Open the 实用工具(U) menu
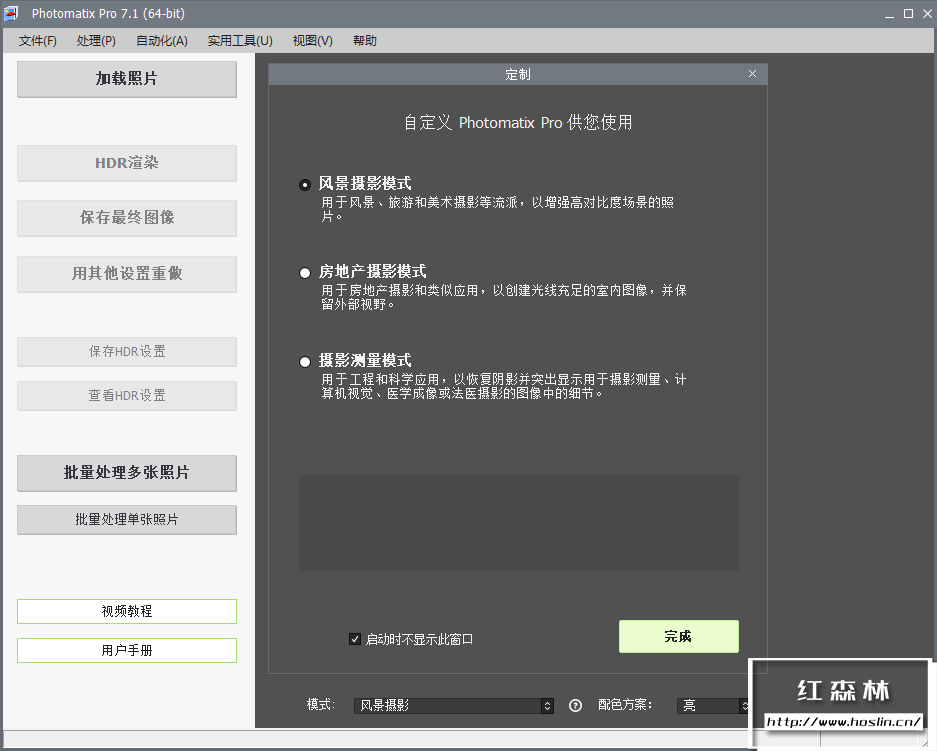The image size is (937, 751). [x=240, y=41]
